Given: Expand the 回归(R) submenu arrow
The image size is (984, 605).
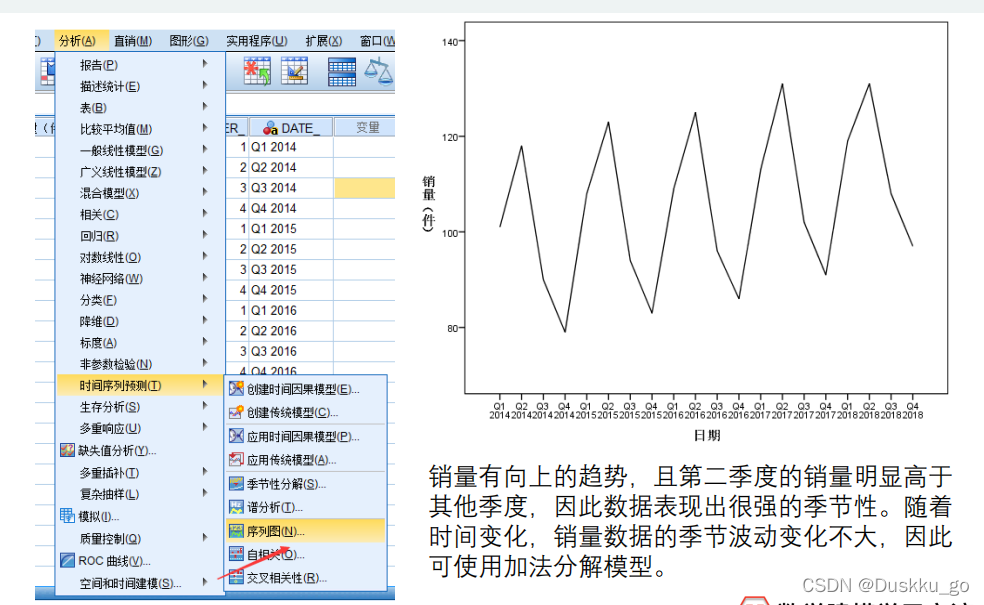Looking at the screenshot, I should 205,235.
